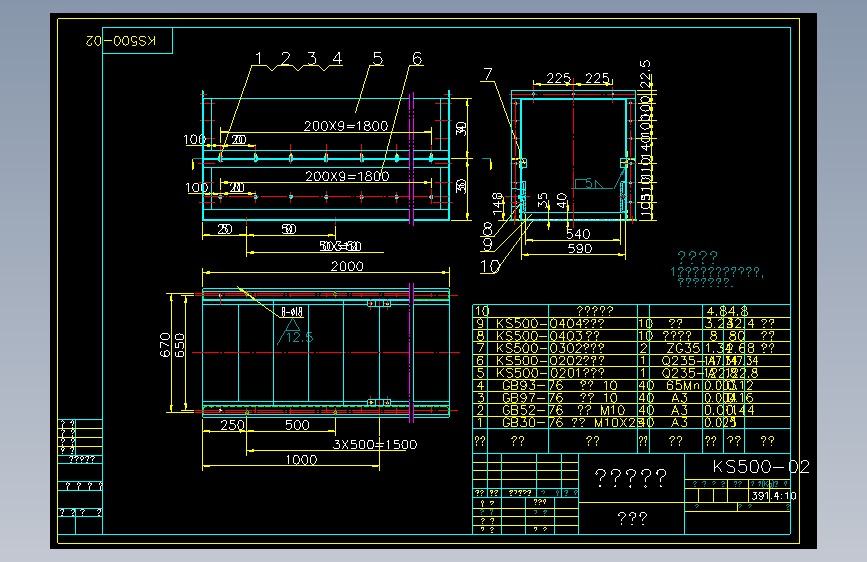The image size is (867, 562).
Task: Click the 148 dimension beside the side view
Action: [498, 204]
